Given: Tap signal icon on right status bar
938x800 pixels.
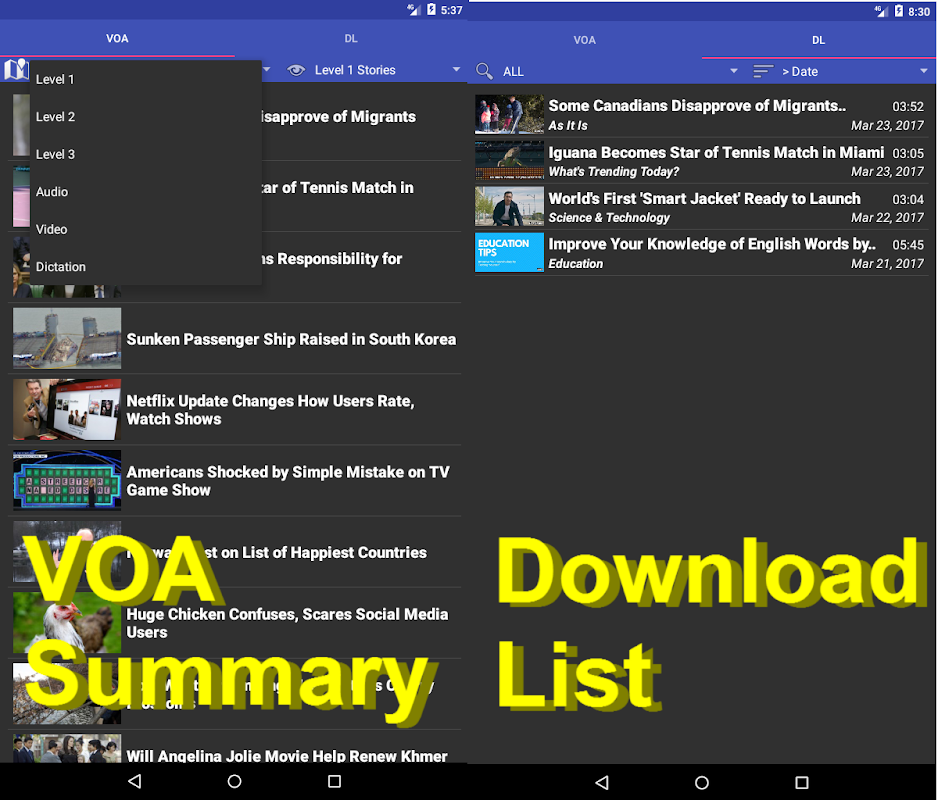Looking at the screenshot, I should coord(881,11).
